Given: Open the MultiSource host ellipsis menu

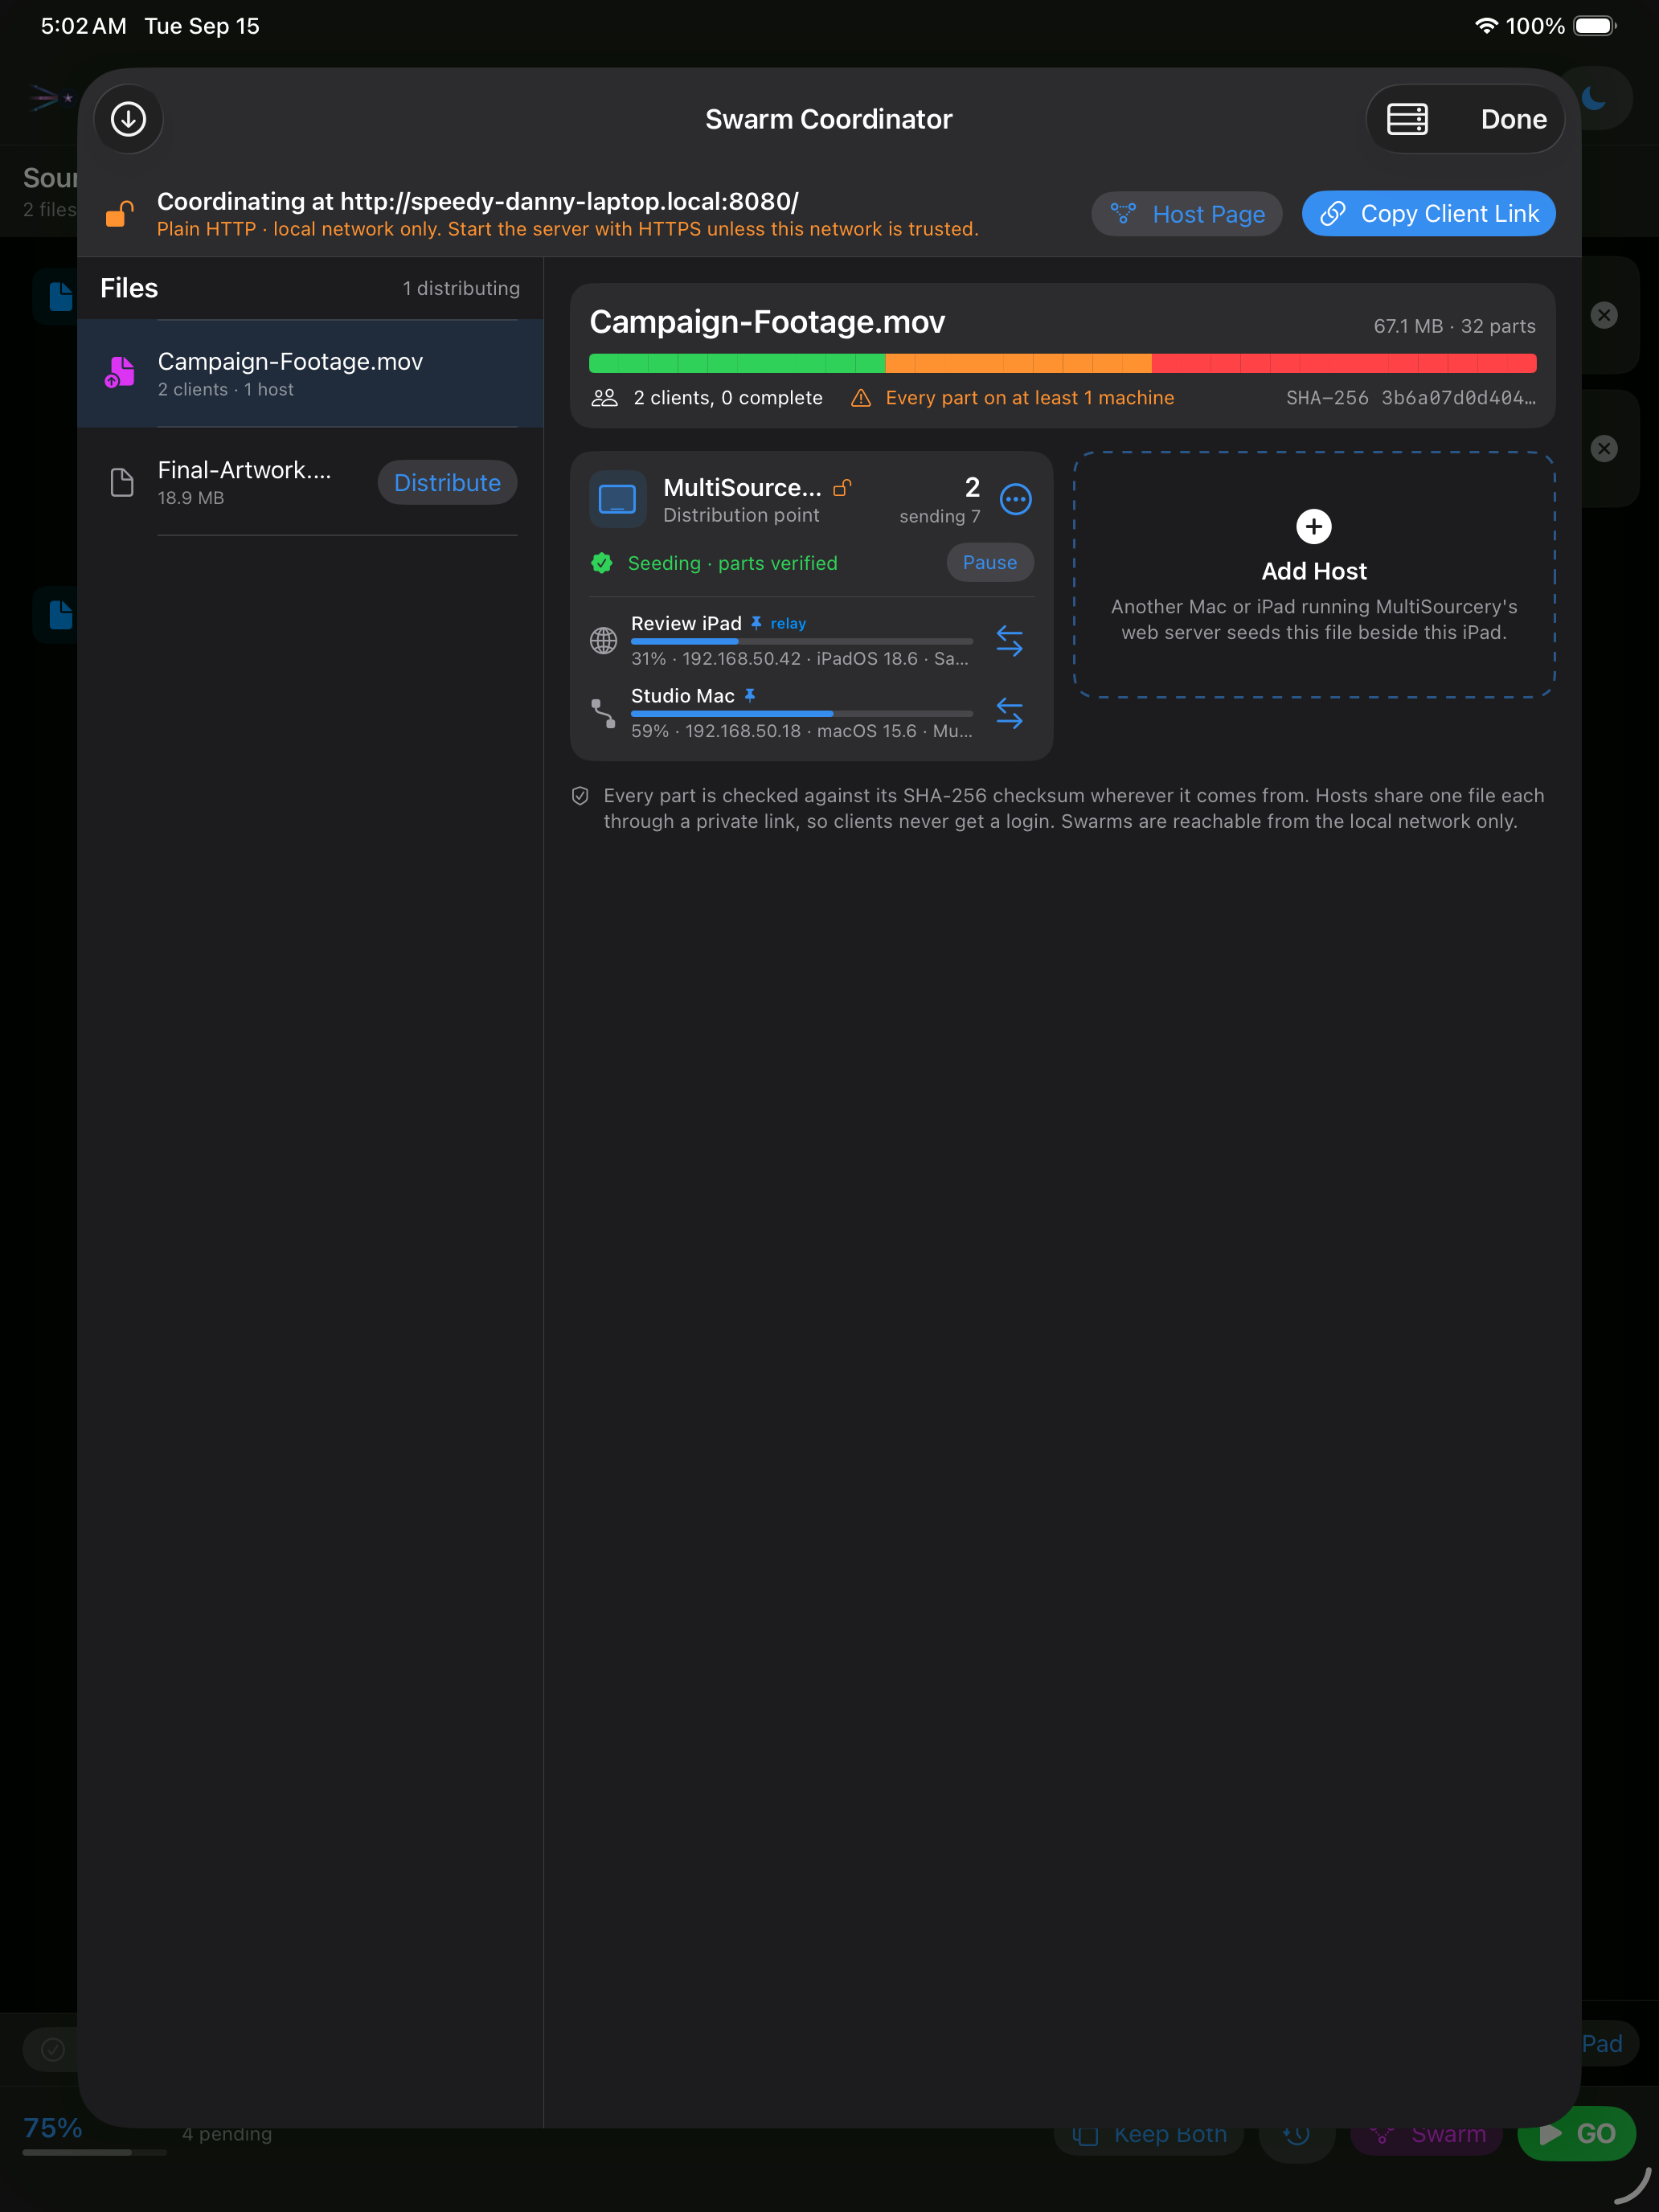Looking at the screenshot, I should (x=1015, y=499).
